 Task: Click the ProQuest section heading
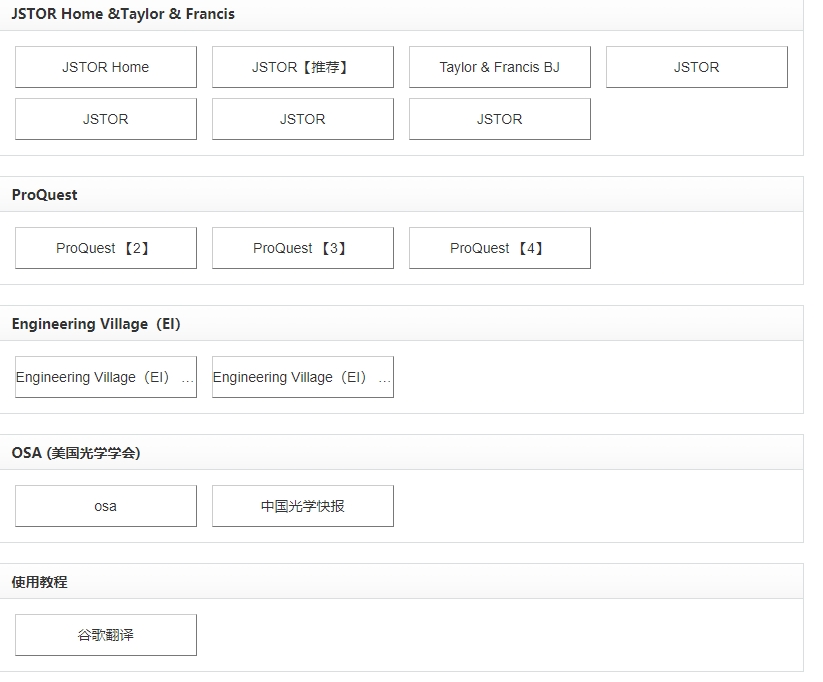coord(45,195)
